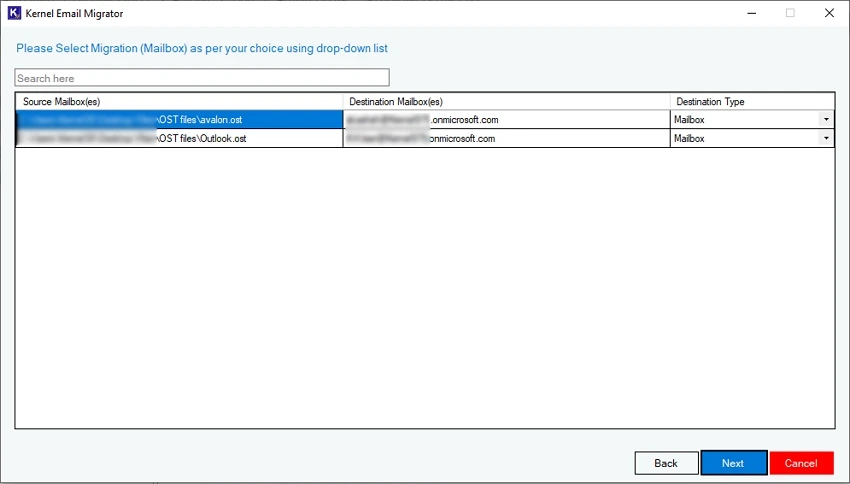Select the avalon.ost source mailbox row
The image size is (850, 484).
tap(179, 120)
